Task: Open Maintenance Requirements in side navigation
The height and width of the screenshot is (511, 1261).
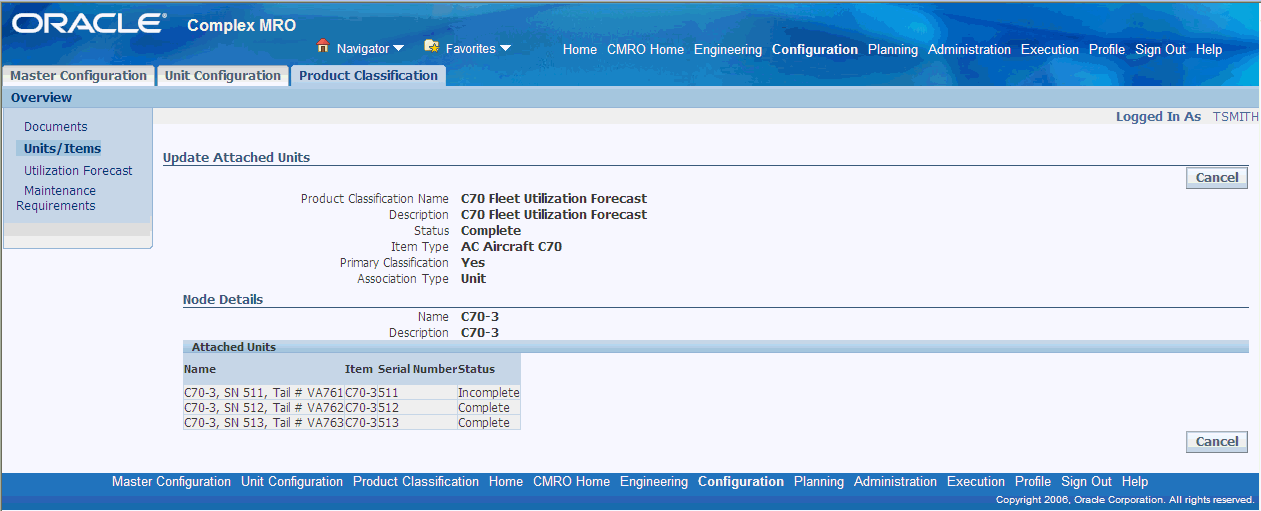Action: (x=57, y=198)
